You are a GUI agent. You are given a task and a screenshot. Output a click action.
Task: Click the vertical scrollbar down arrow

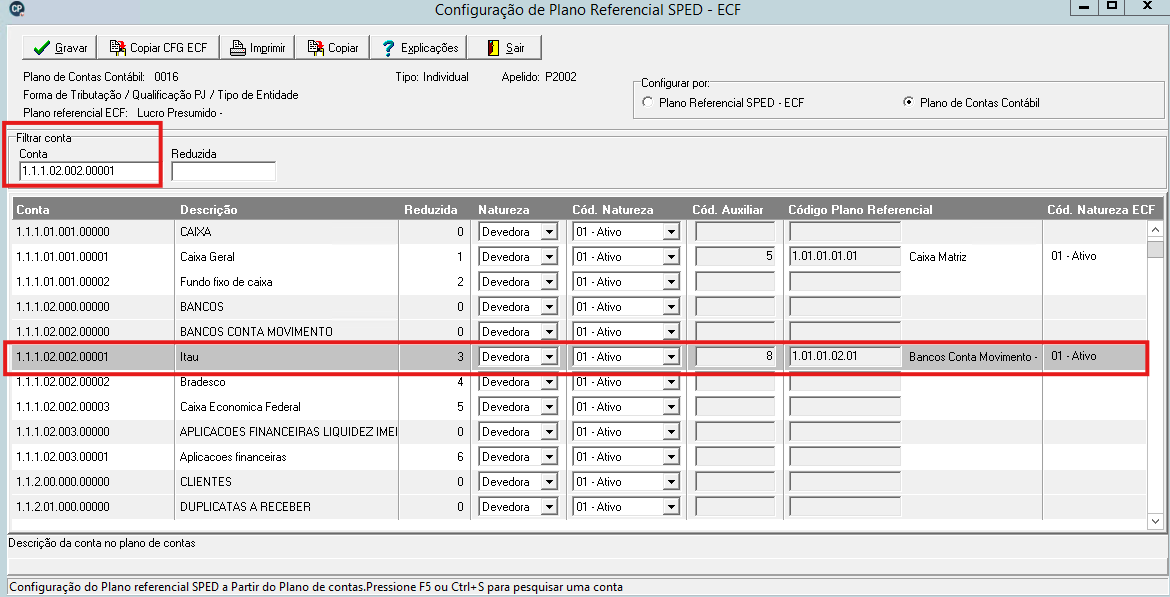[1155, 521]
